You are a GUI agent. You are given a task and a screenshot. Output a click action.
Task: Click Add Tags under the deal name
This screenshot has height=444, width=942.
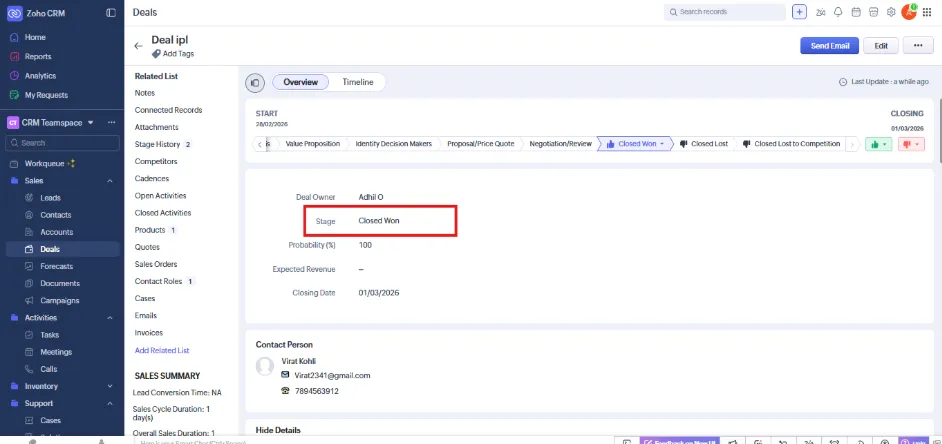pyautogui.click(x=173, y=53)
